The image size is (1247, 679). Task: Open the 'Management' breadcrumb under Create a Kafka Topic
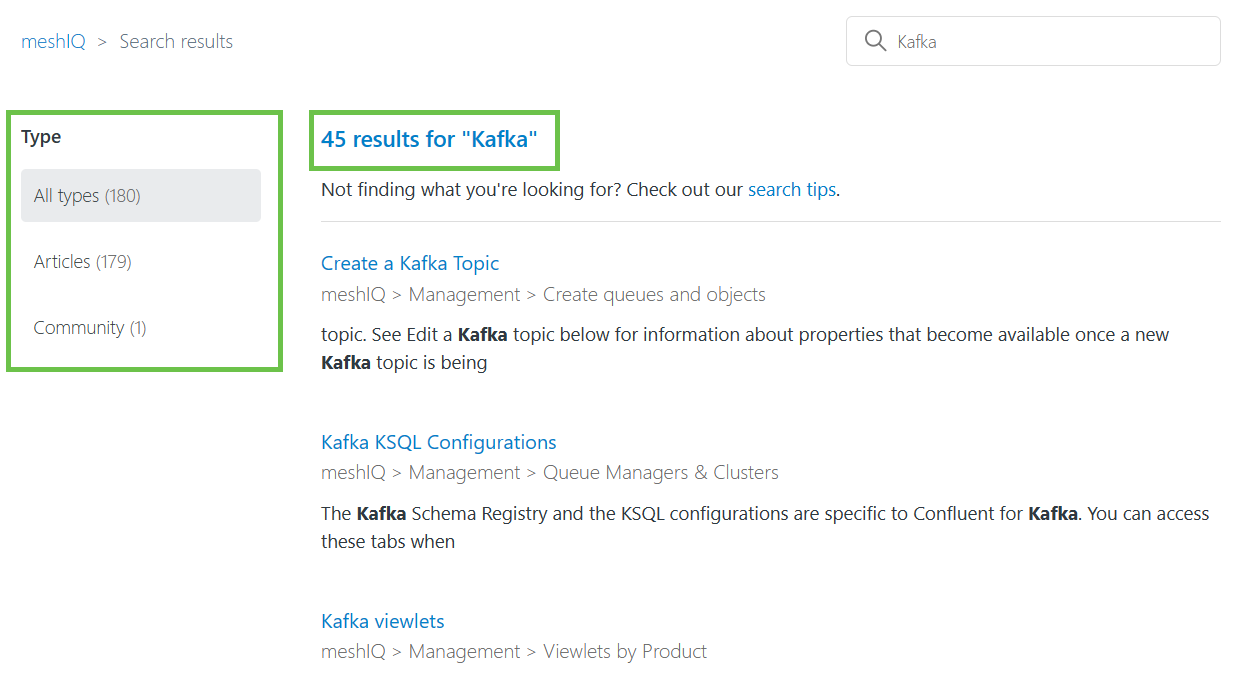pos(464,294)
